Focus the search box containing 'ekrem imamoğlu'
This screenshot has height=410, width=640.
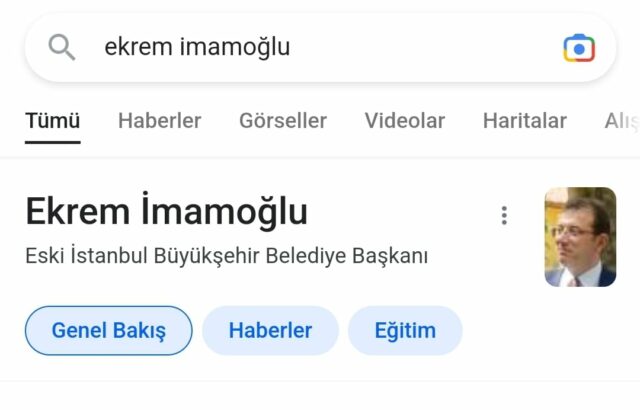(x=321, y=47)
